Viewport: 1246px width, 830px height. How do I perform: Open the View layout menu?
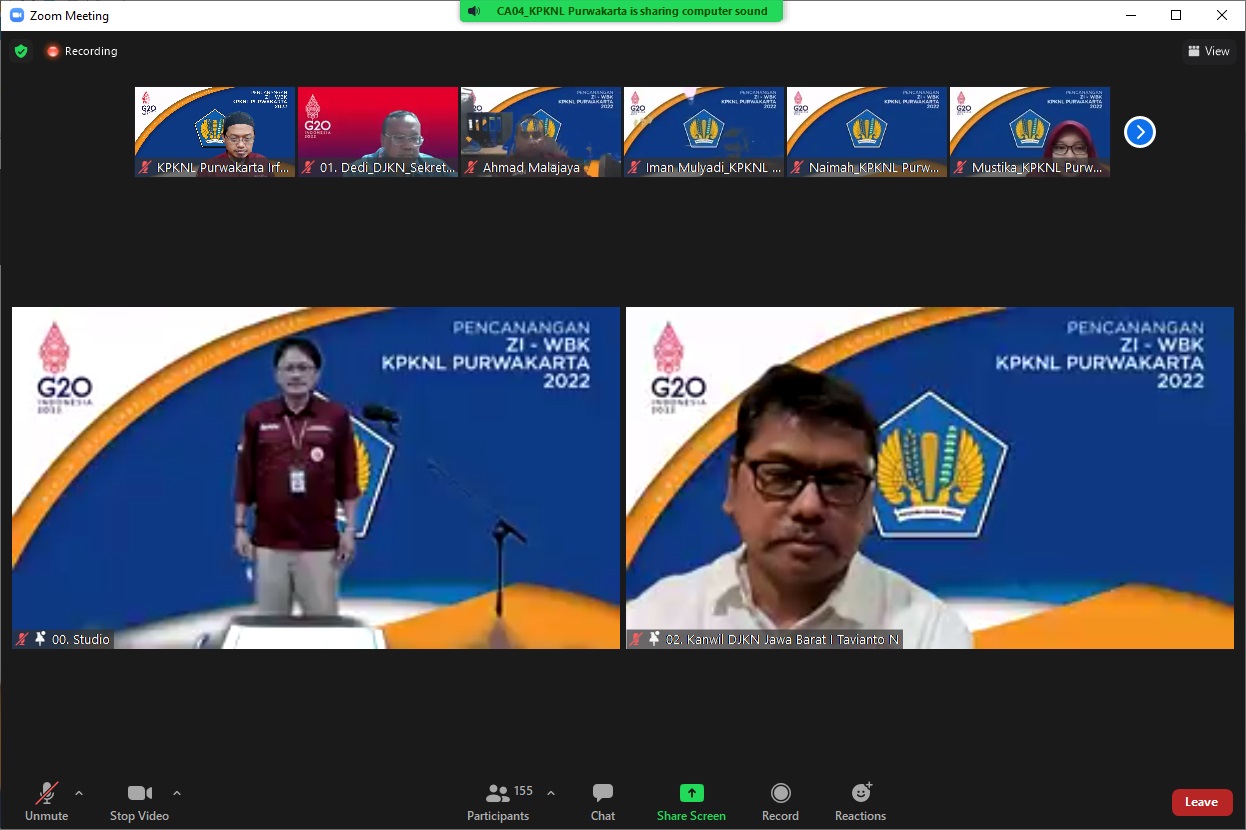[x=1208, y=51]
